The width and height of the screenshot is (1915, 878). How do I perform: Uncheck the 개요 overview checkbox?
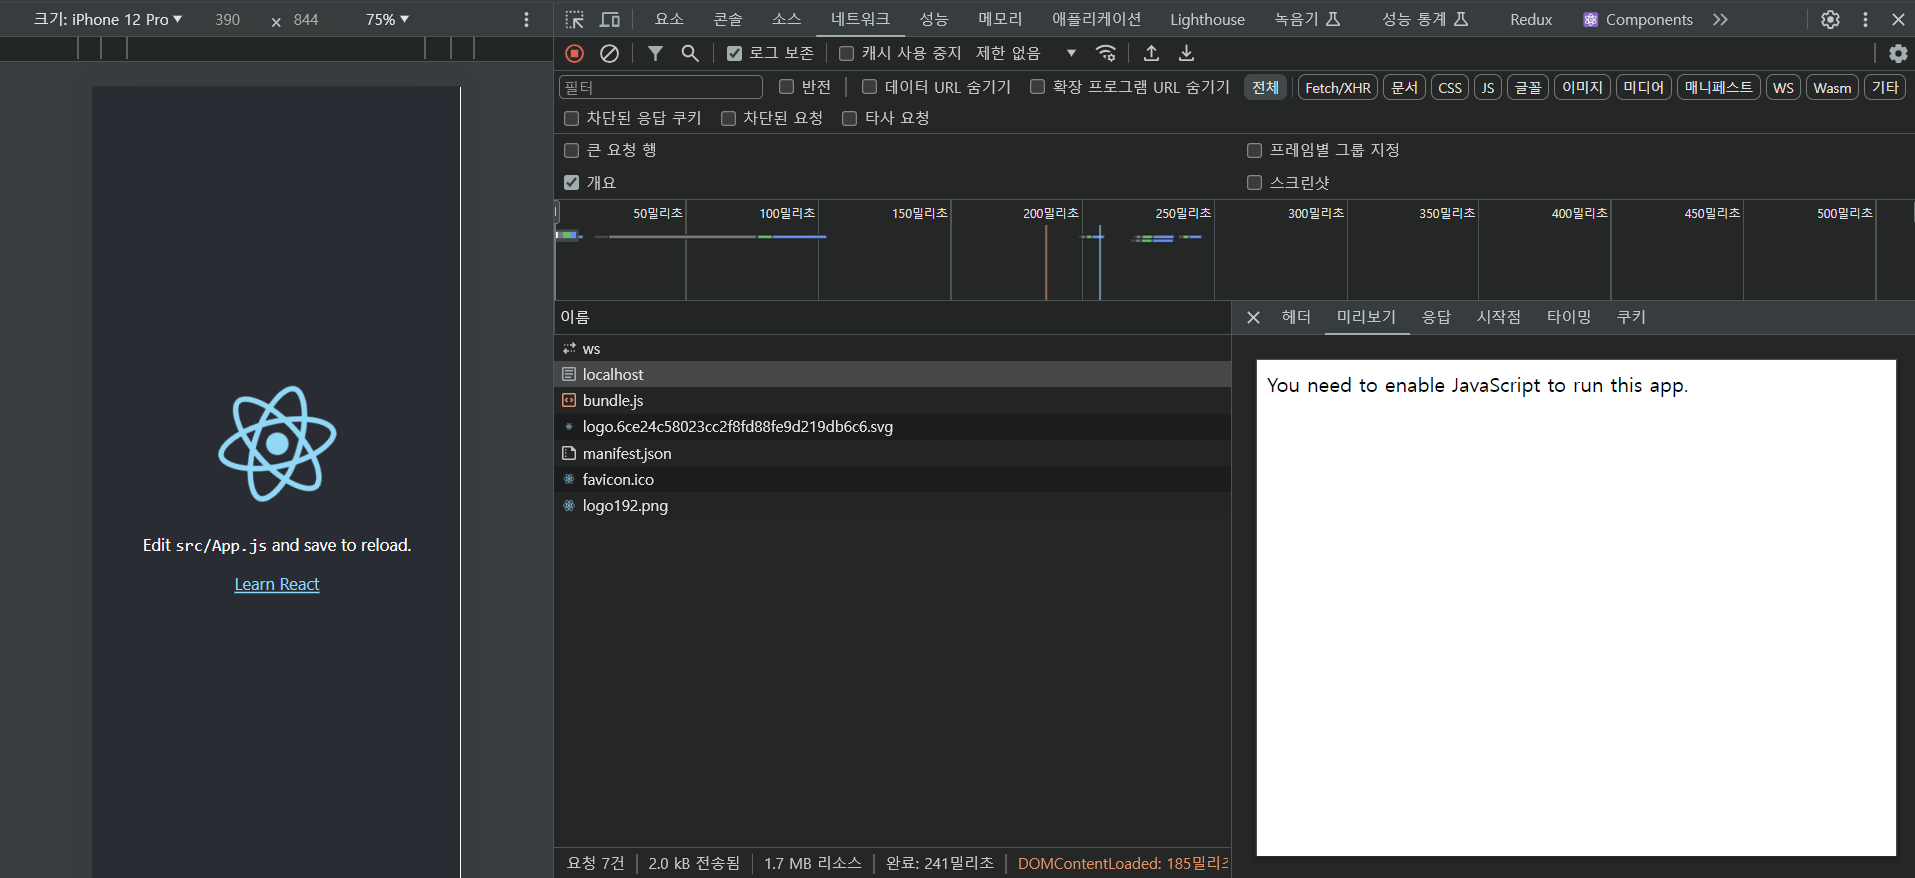pos(571,182)
